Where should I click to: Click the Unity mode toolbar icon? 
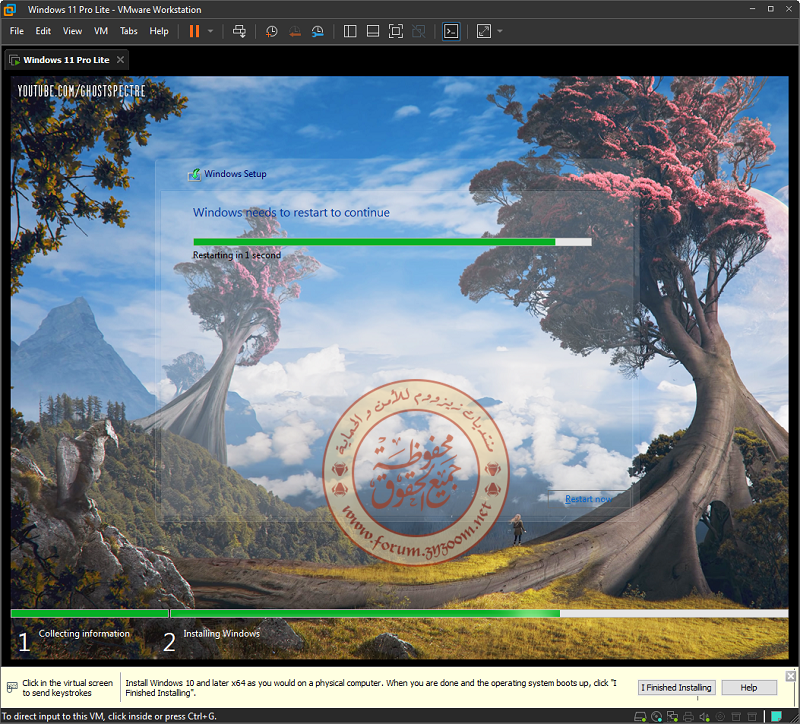pos(418,31)
